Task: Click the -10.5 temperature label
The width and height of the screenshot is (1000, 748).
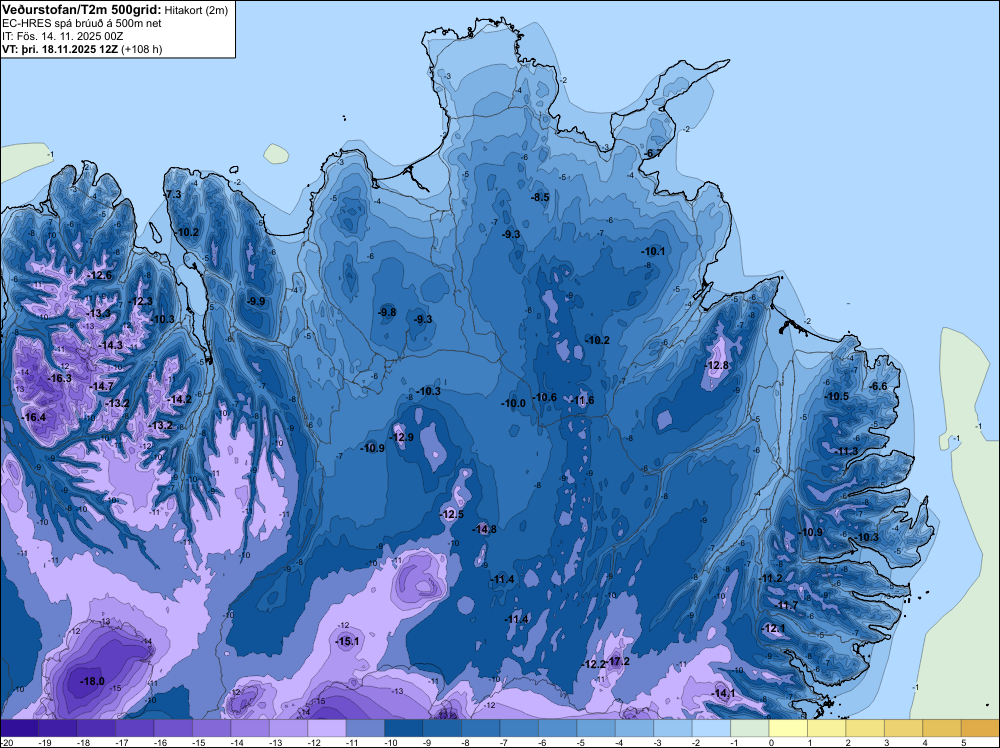Action: coord(837,396)
